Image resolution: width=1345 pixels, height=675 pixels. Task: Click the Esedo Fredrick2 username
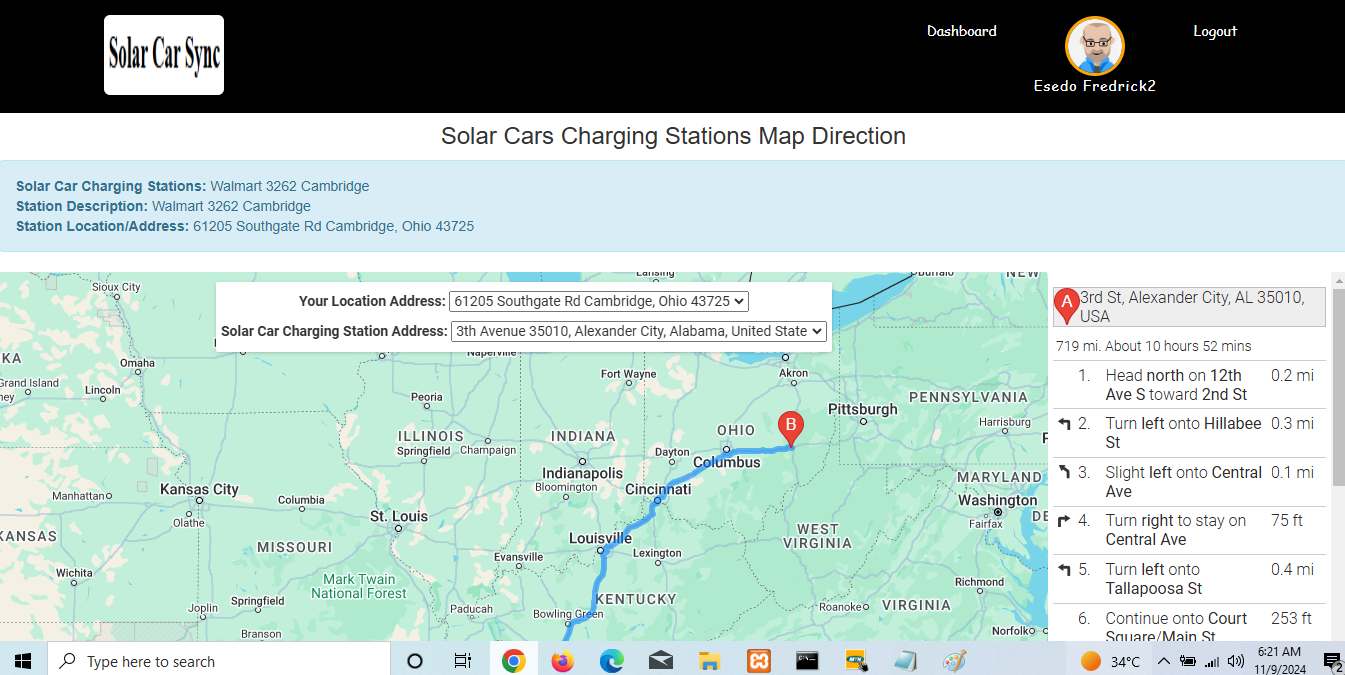1095,86
